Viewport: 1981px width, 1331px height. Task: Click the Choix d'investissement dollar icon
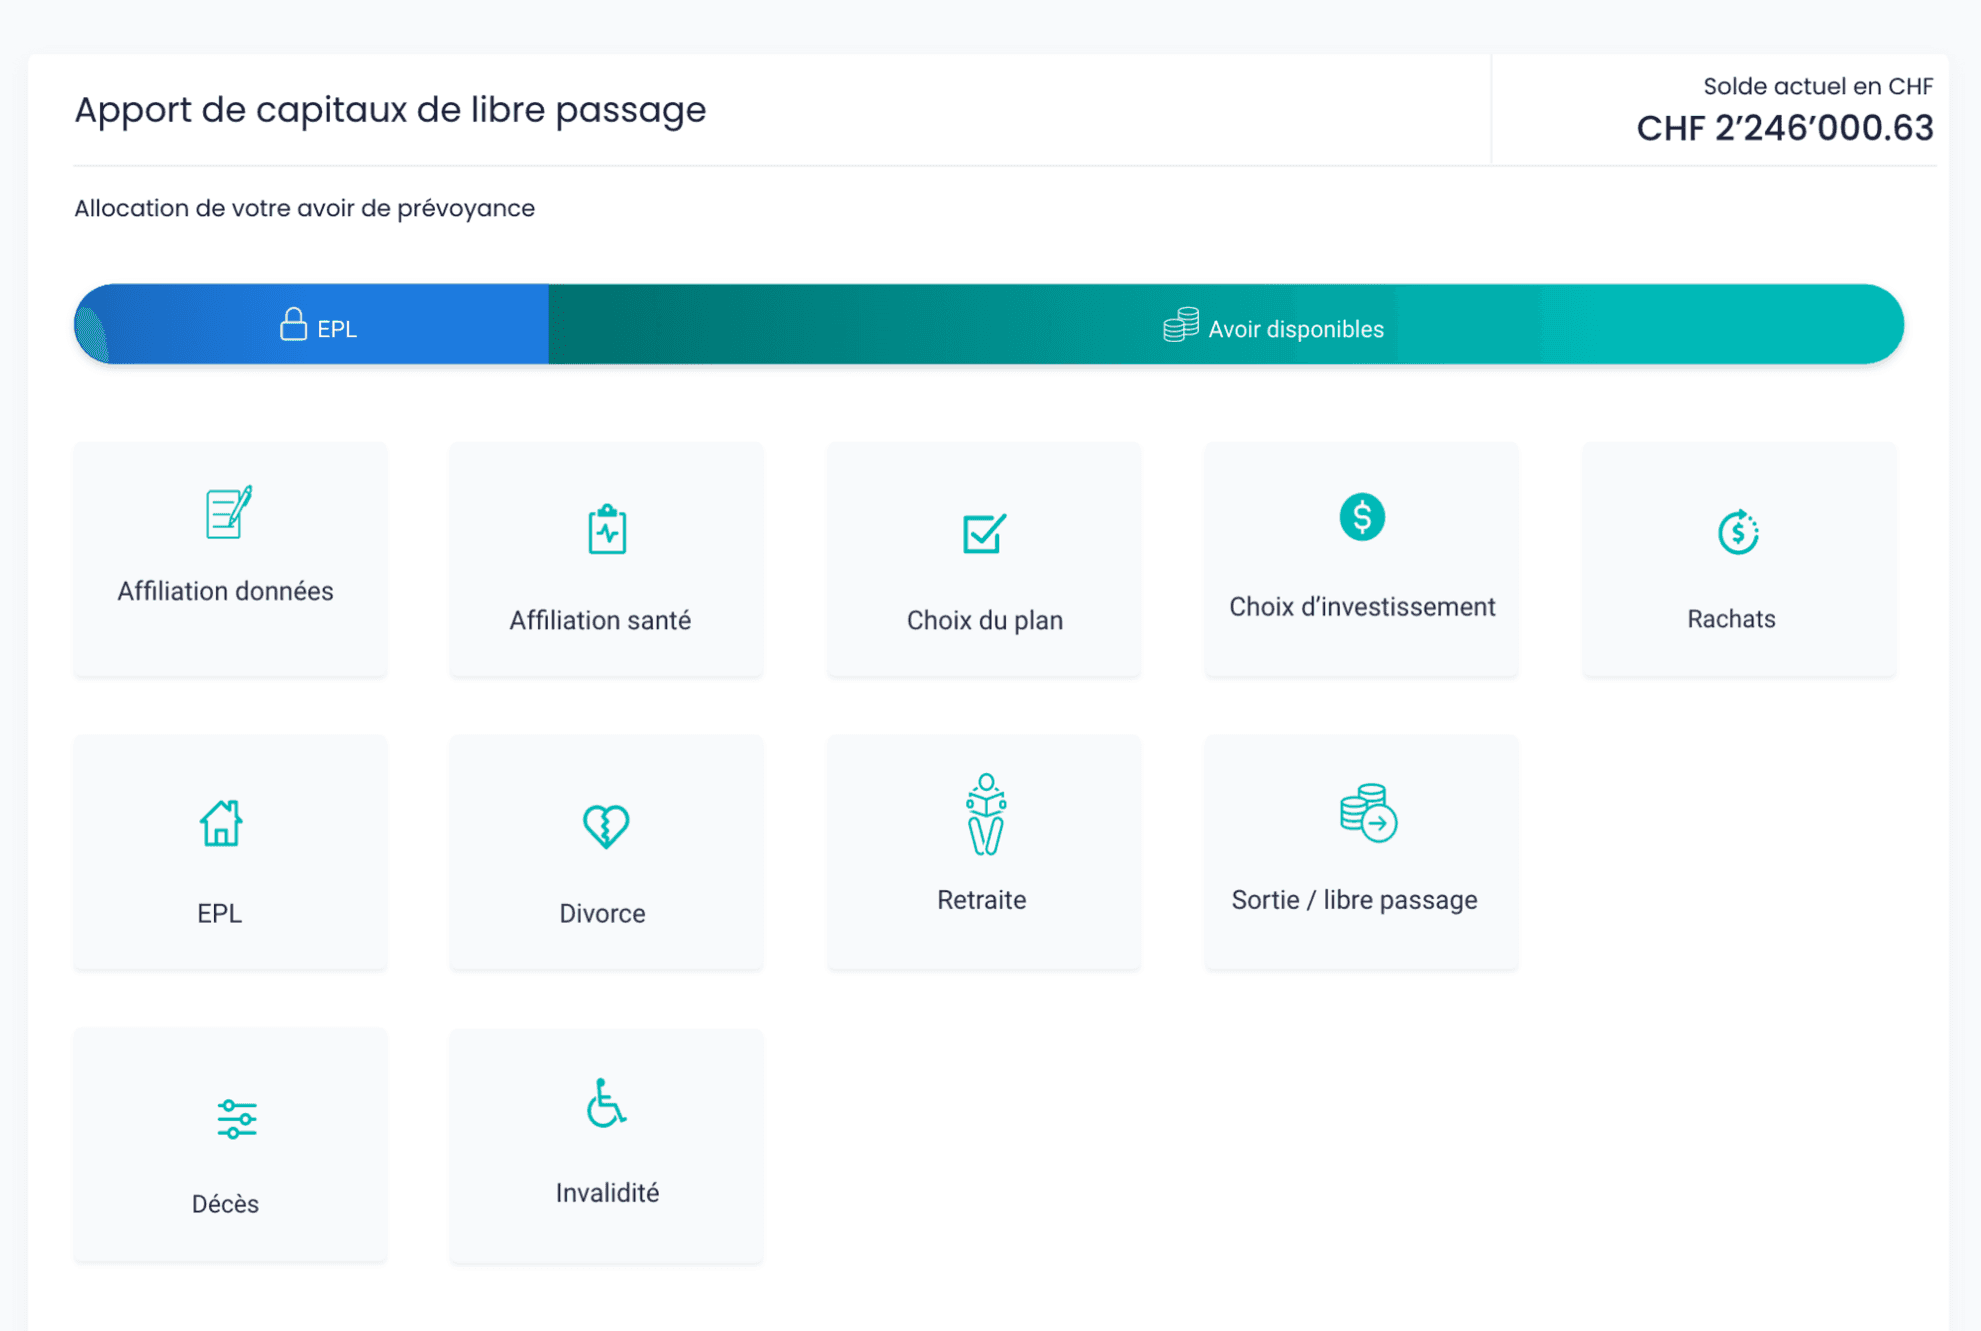[x=1362, y=517]
